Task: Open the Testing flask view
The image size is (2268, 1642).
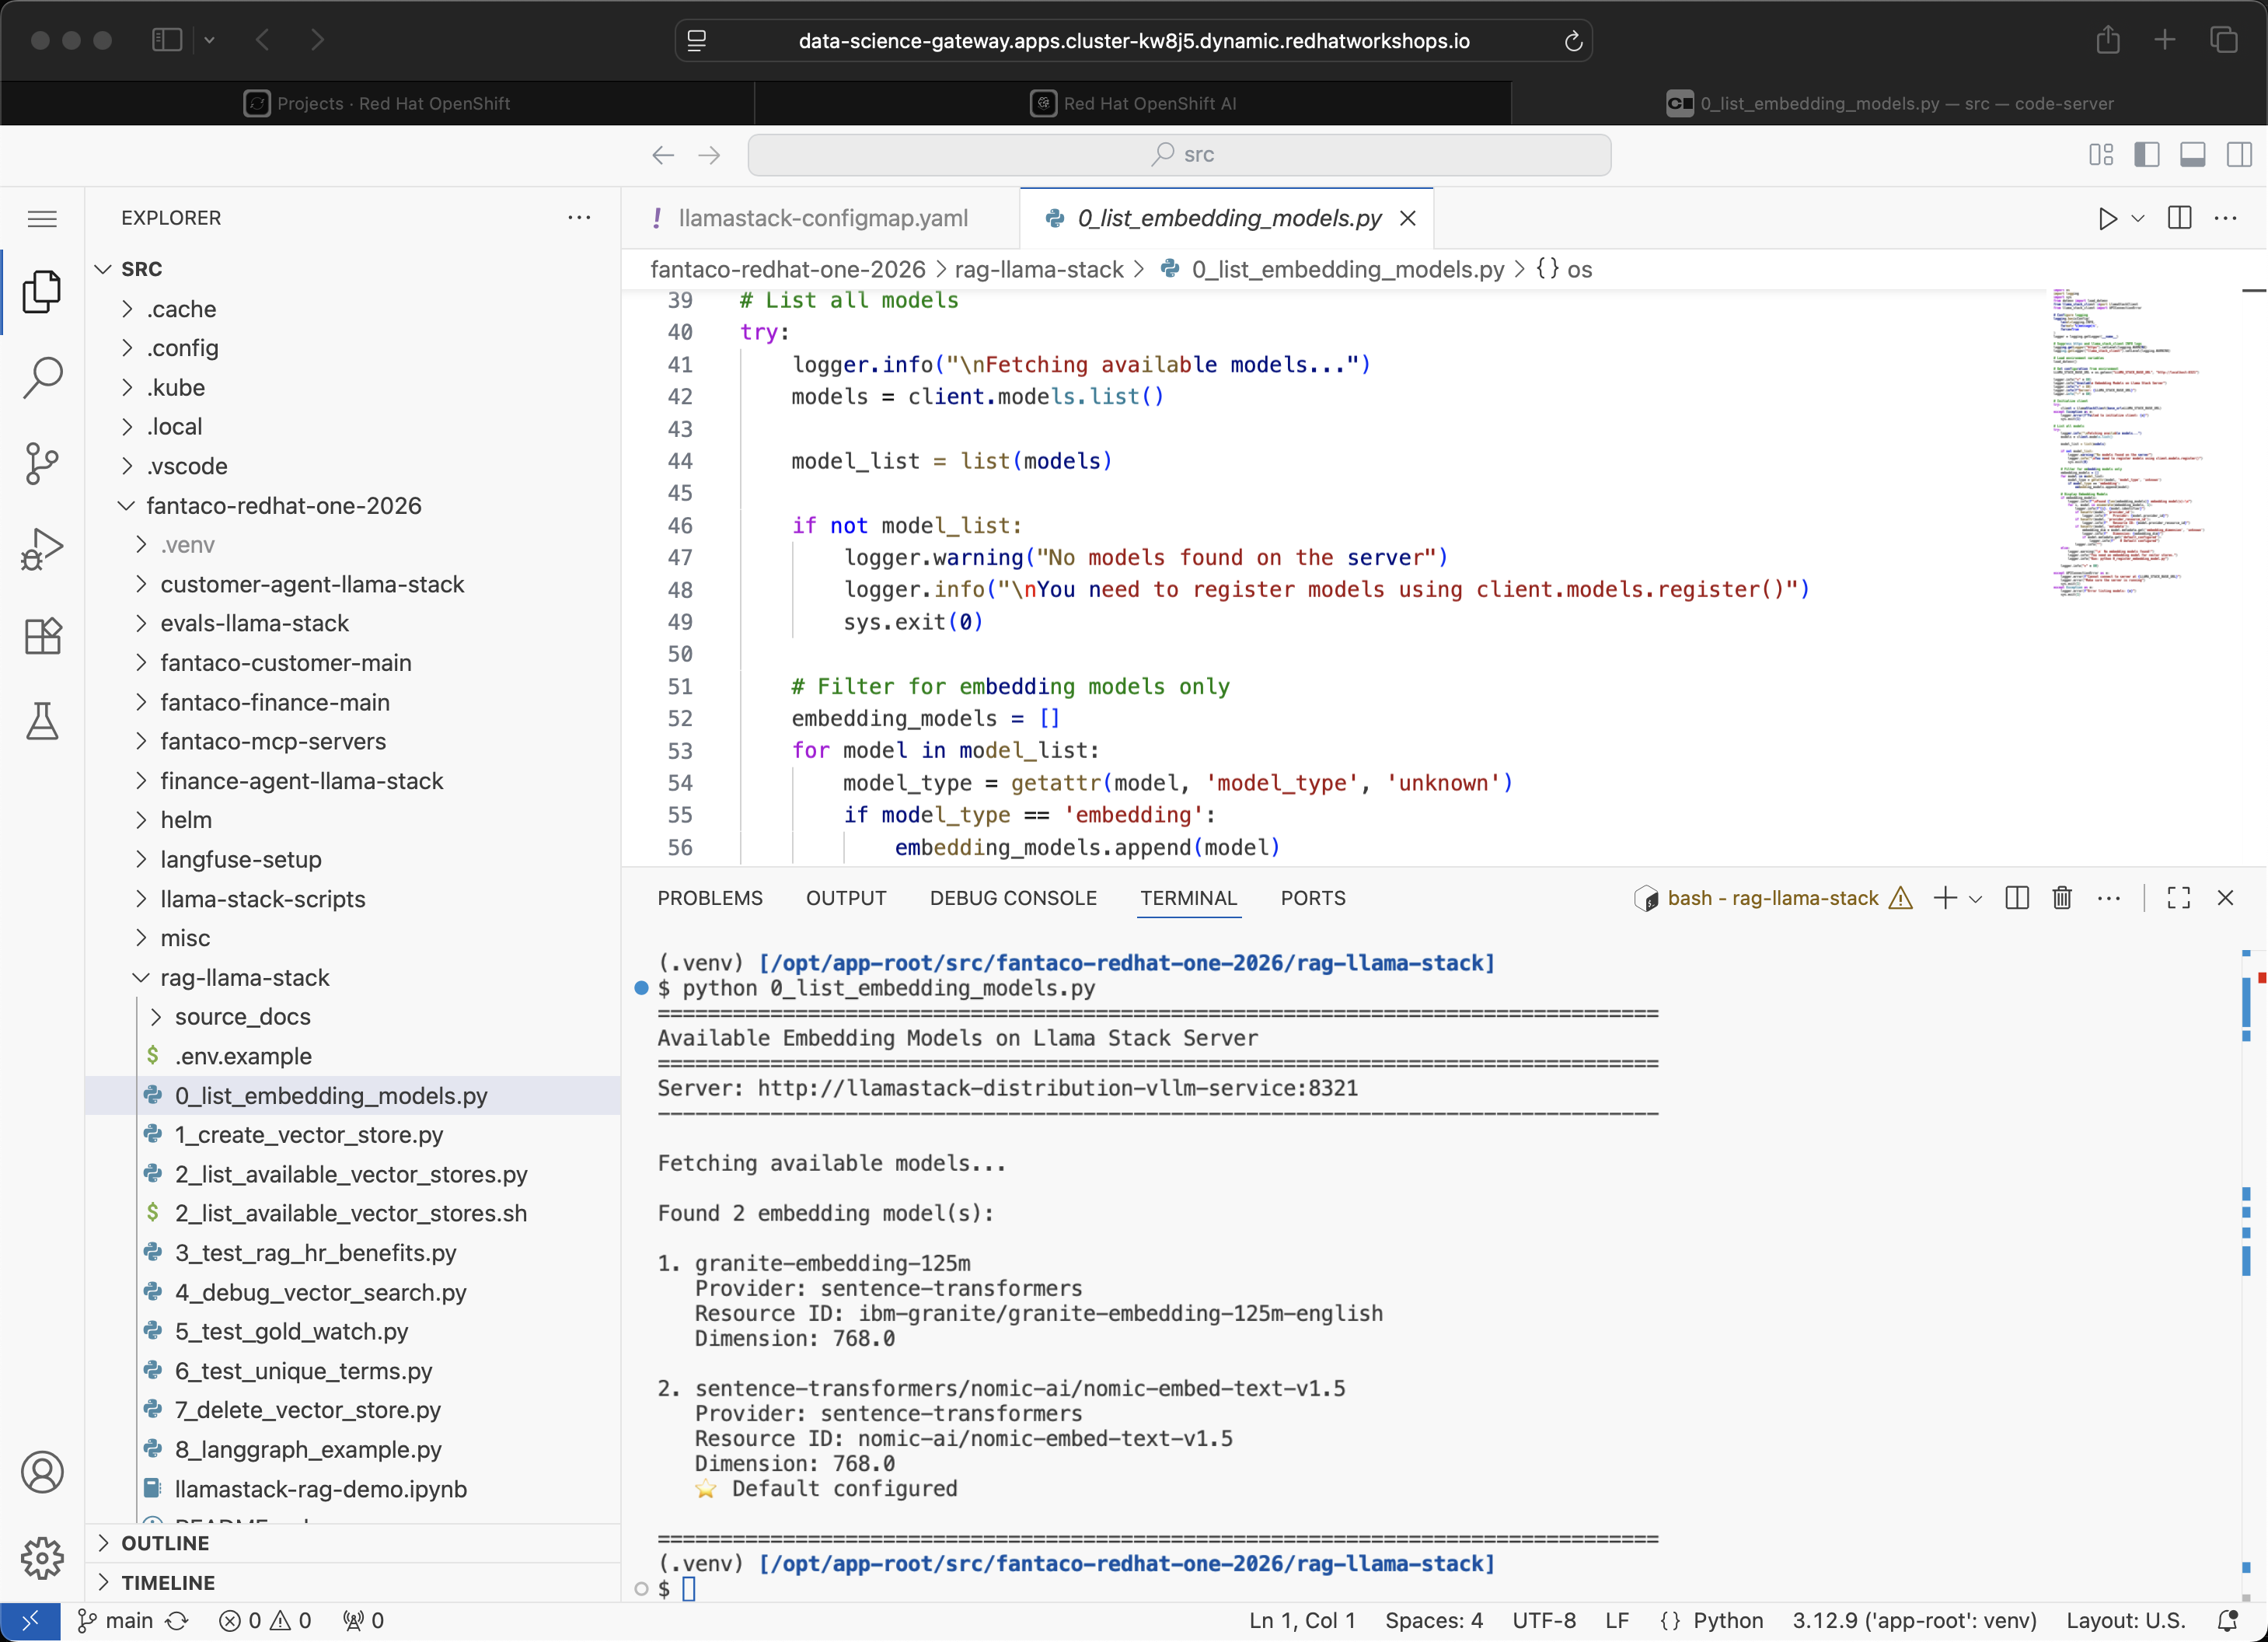Action: click(x=42, y=721)
